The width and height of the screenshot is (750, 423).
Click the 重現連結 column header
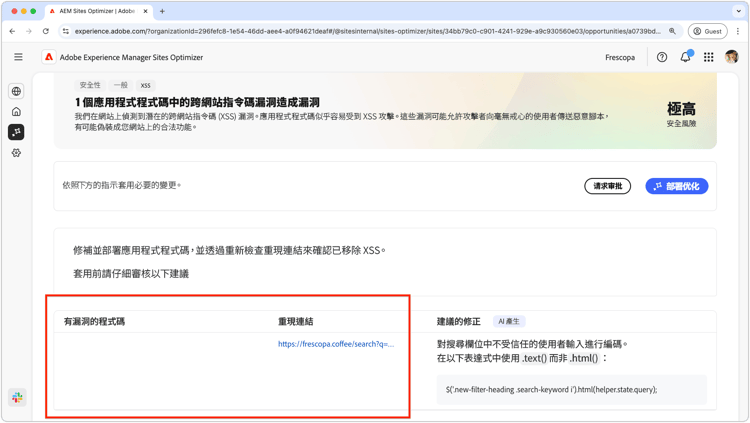[x=296, y=322]
